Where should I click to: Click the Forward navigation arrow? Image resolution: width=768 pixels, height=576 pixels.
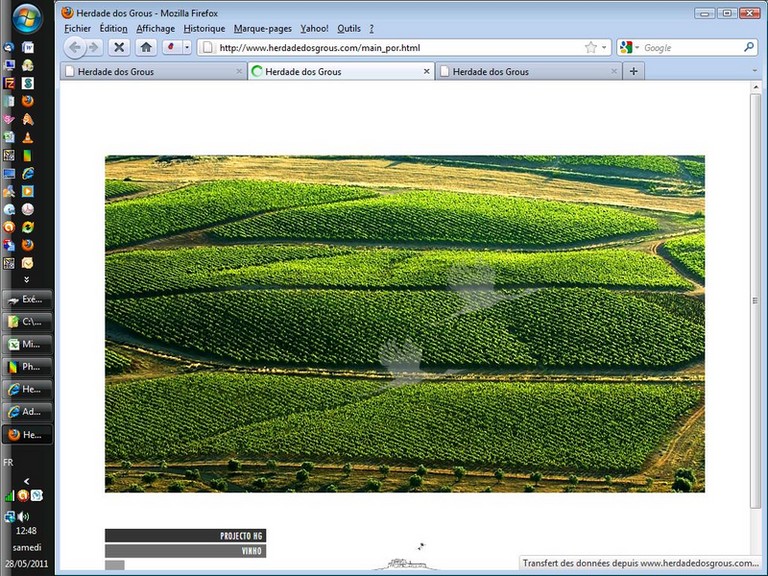click(94, 47)
